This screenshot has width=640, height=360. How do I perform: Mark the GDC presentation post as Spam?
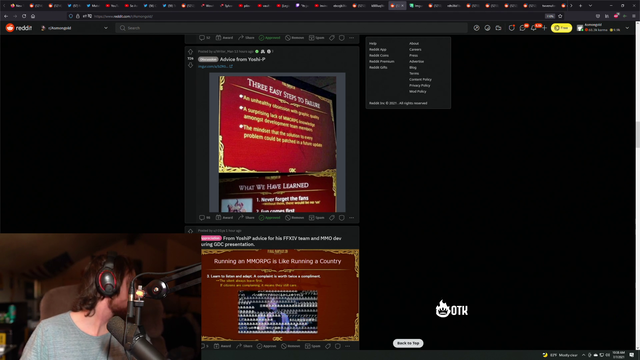pyautogui.click(x=313, y=346)
